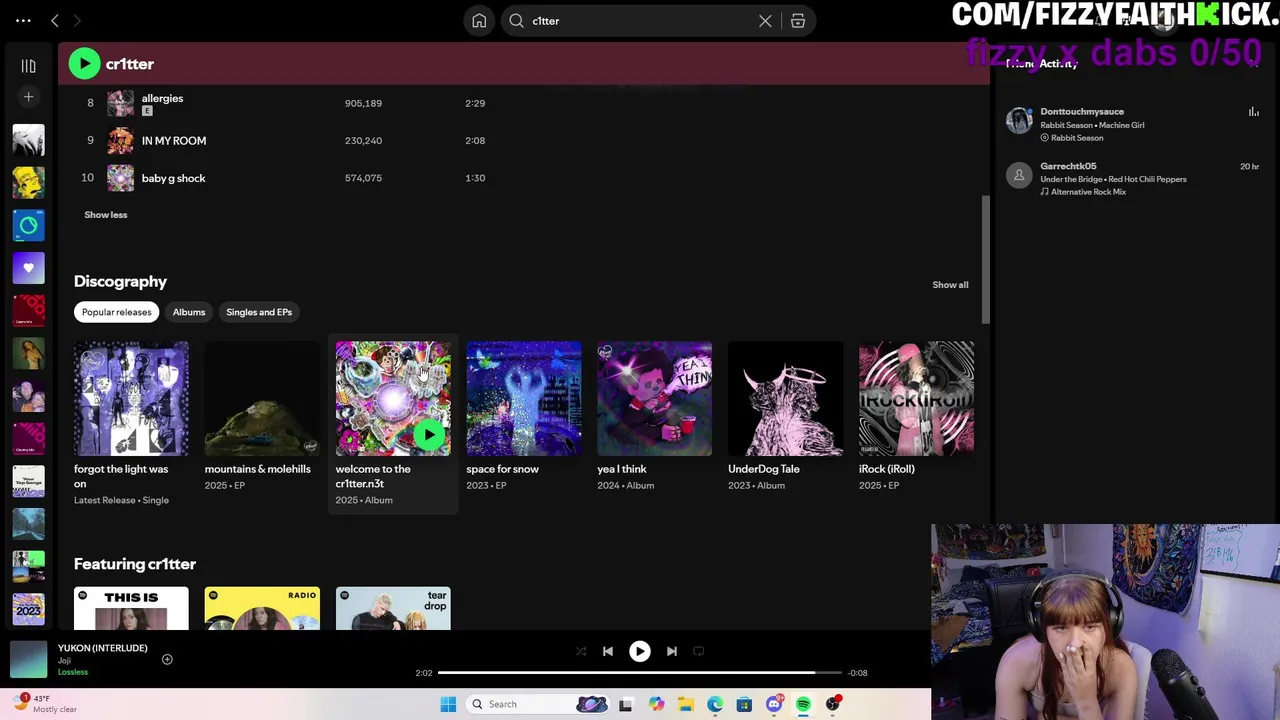The height and width of the screenshot is (720, 1280).
Task: Collapse track list with Show less
Action: click(105, 215)
